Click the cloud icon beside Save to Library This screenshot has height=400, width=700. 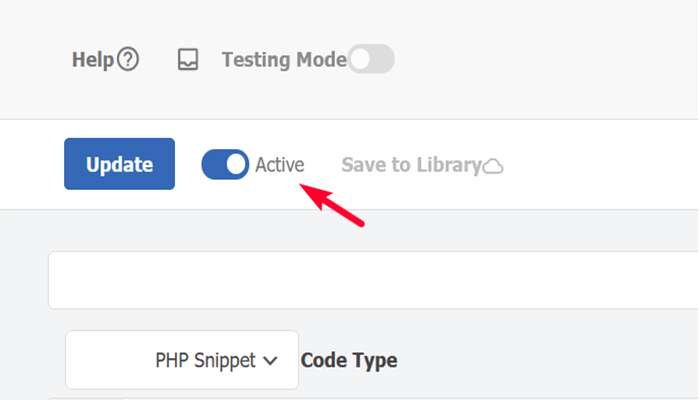[x=493, y=166]
